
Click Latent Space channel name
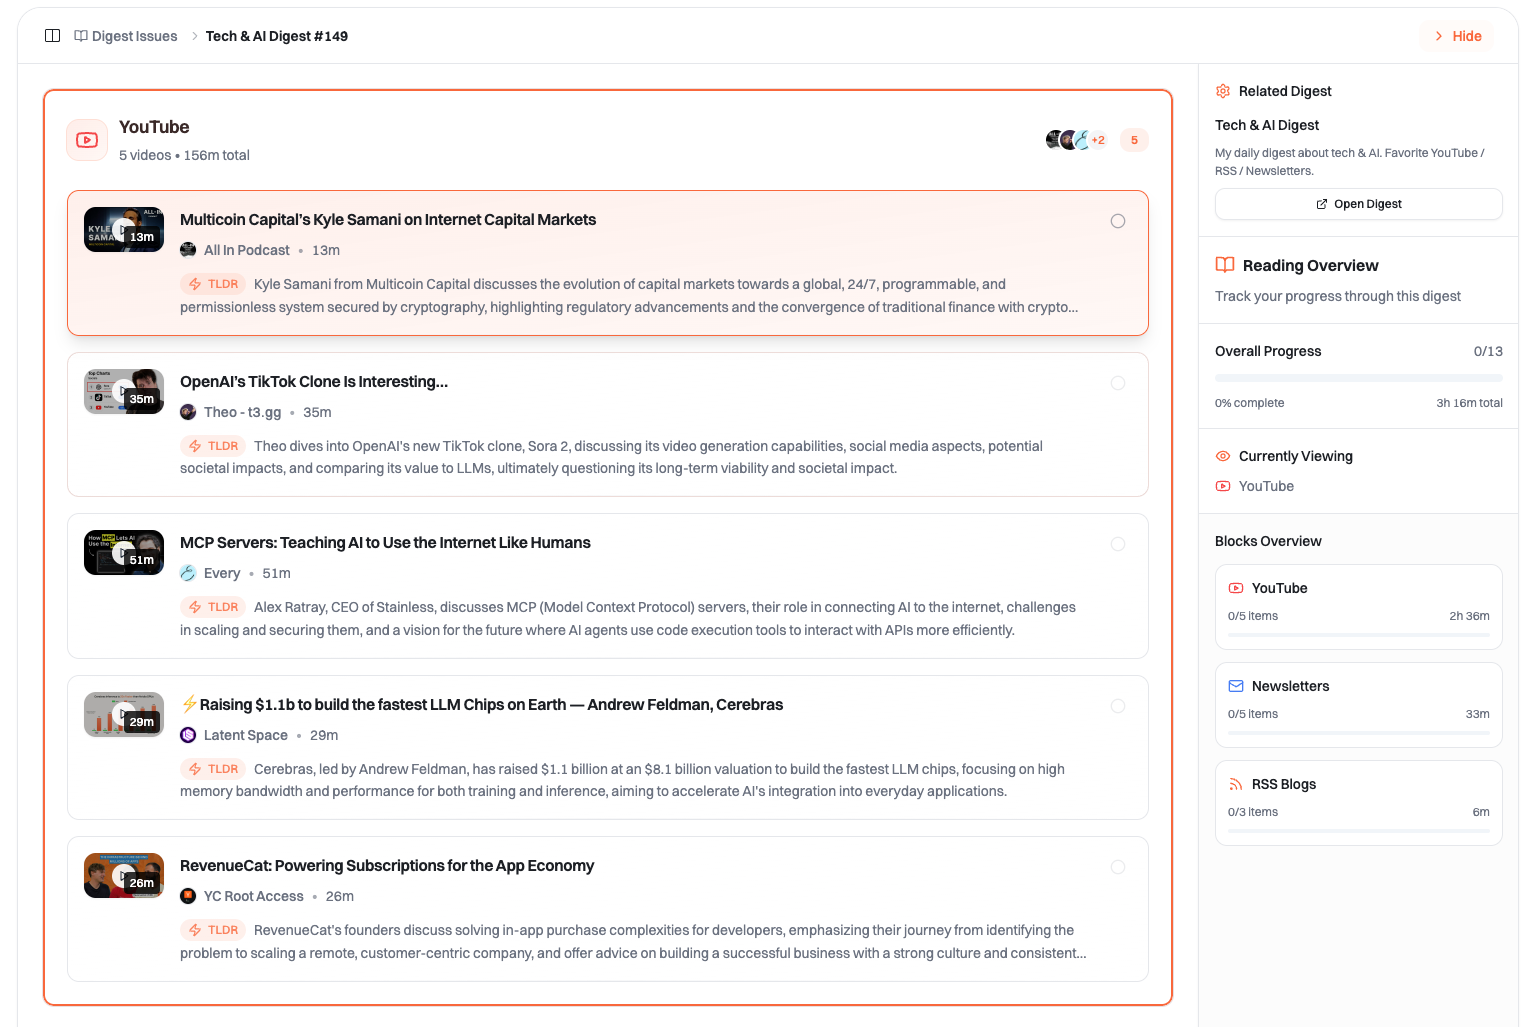[x=246, y=735]
